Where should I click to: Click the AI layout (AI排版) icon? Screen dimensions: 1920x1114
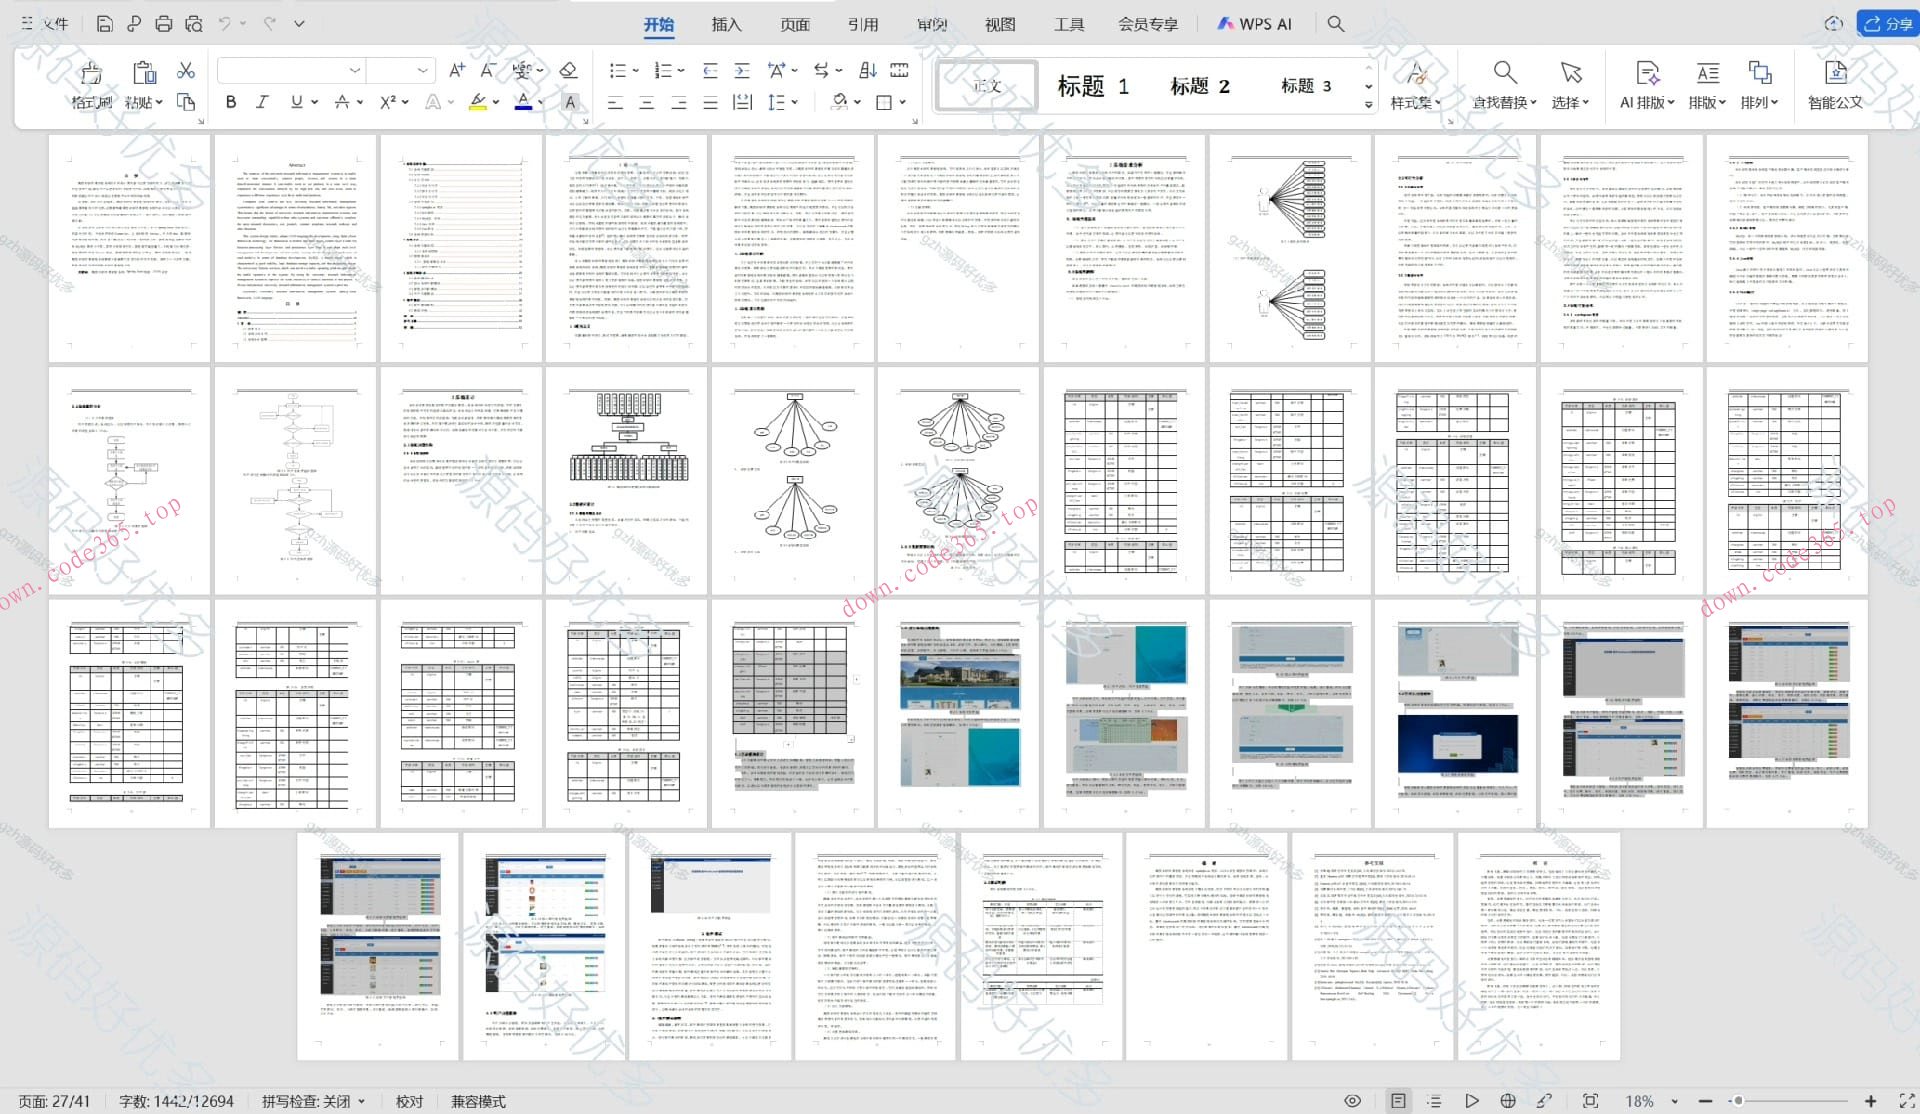point(1646,73)
